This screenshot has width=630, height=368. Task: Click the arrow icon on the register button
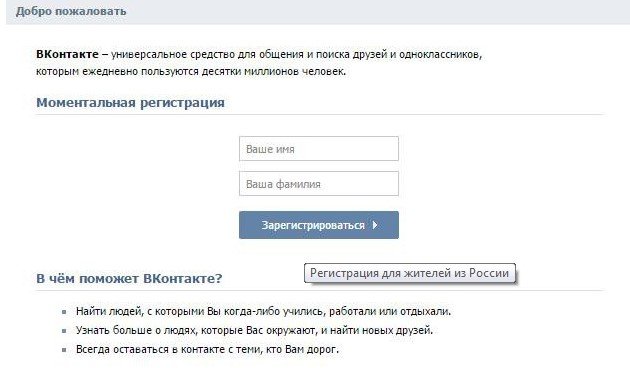[375, 225]
